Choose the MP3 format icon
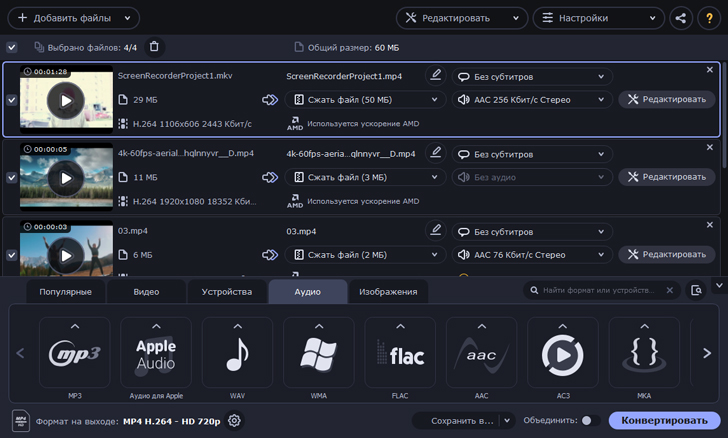This screenshot has height=438, width=728. coord(74,353)
